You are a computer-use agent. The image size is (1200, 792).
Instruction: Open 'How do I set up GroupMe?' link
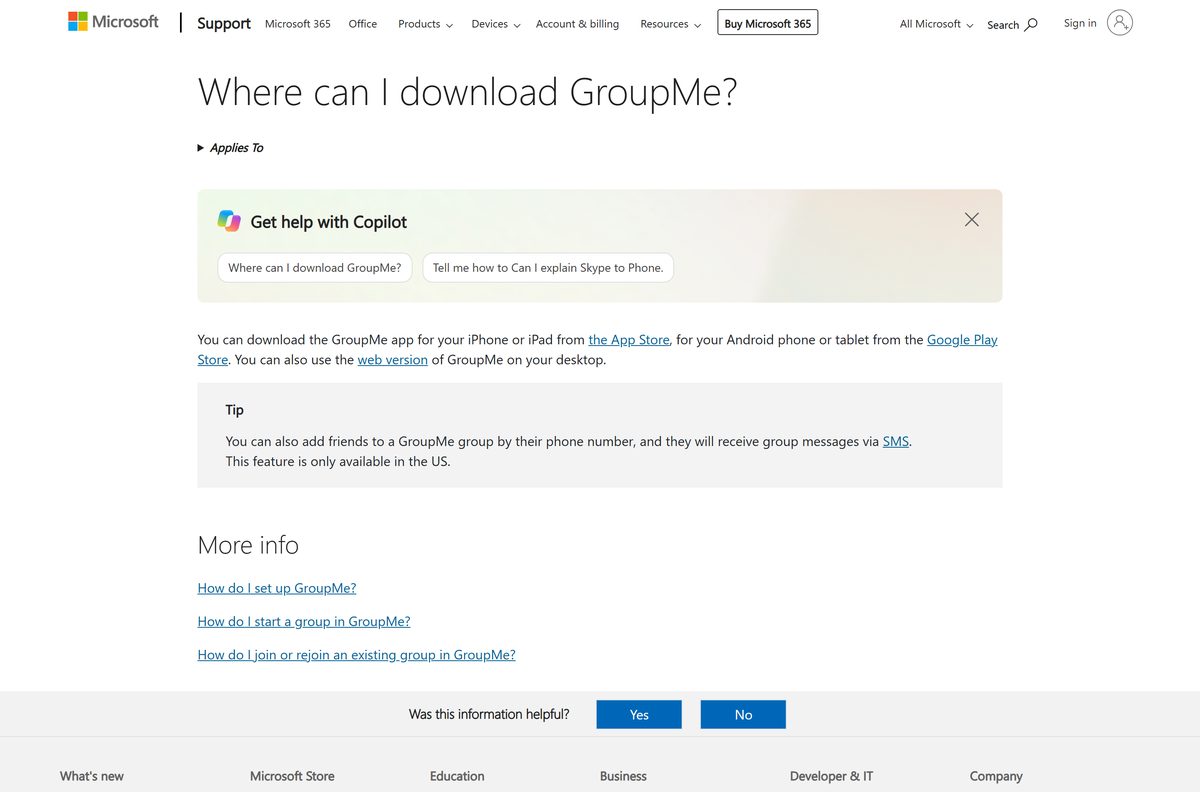coord(277,588)
